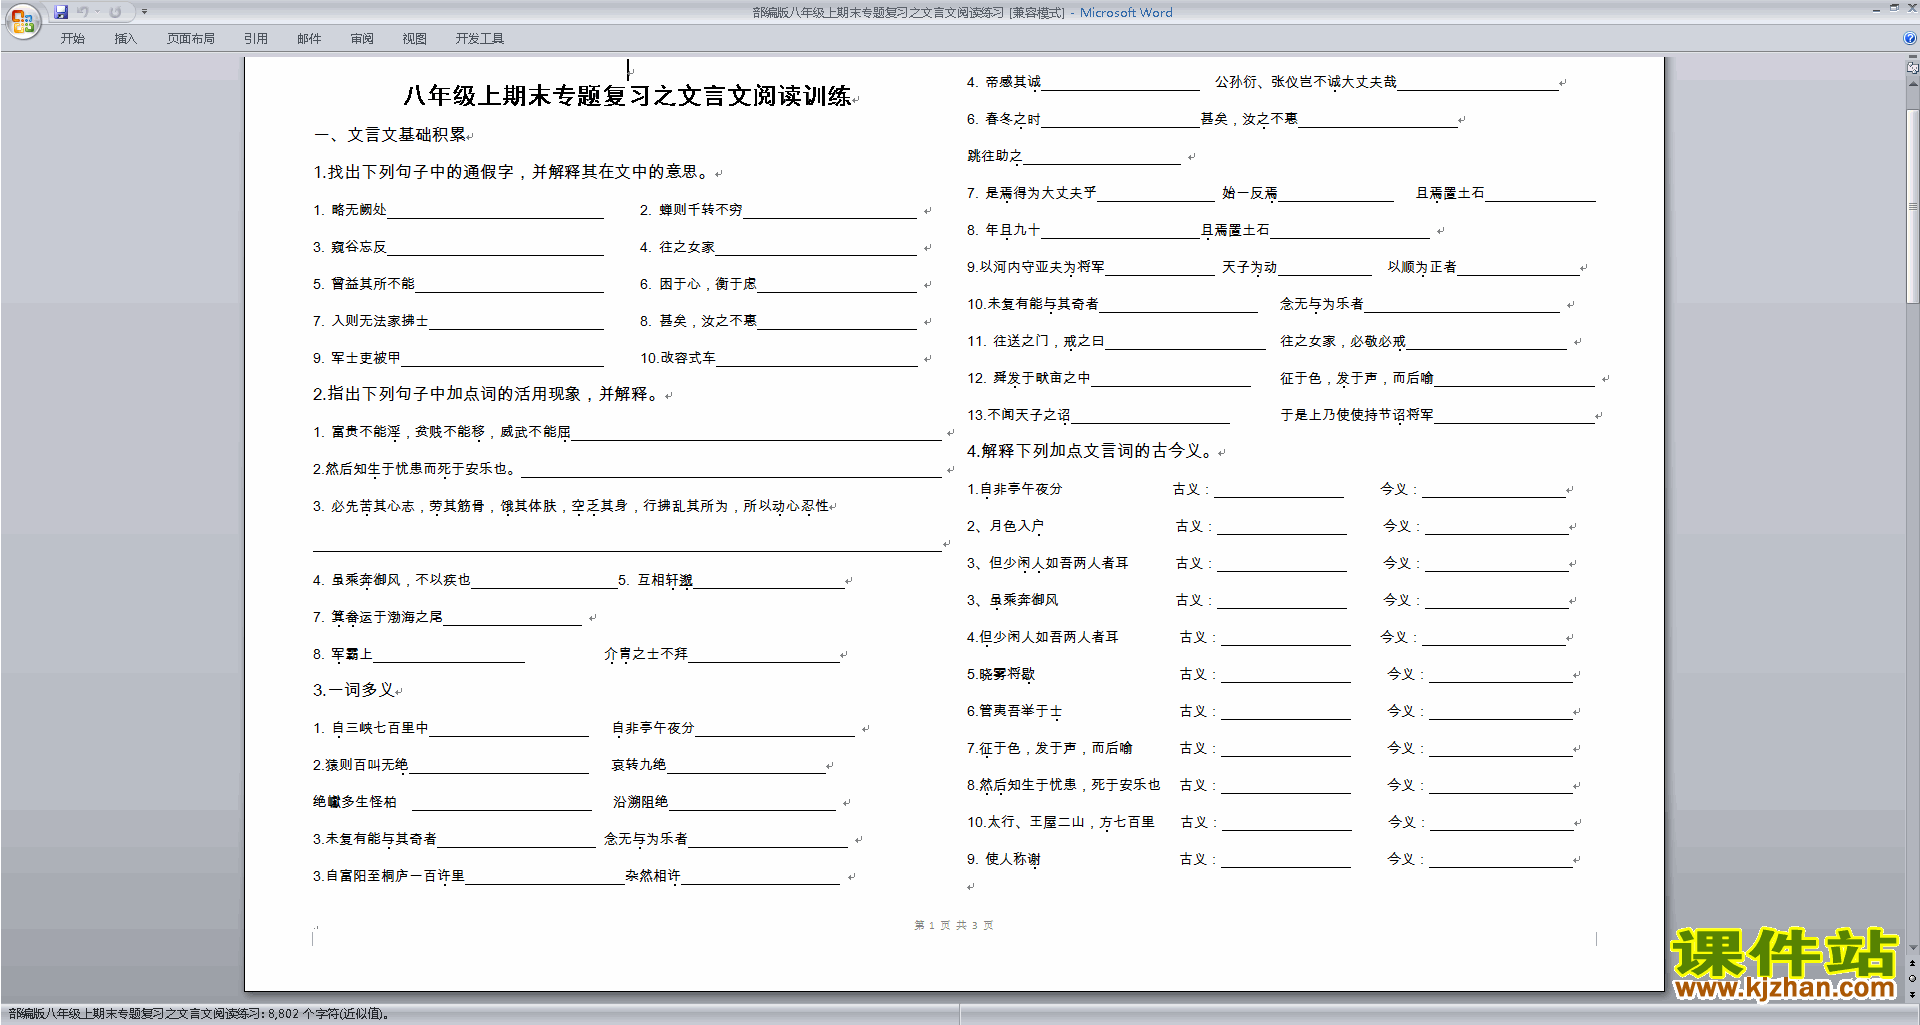Click the page footer 第 1 页 共 3 页
Image resolution: width=1920 pixels, height=1025 pixels.
[x=954, y=926]
